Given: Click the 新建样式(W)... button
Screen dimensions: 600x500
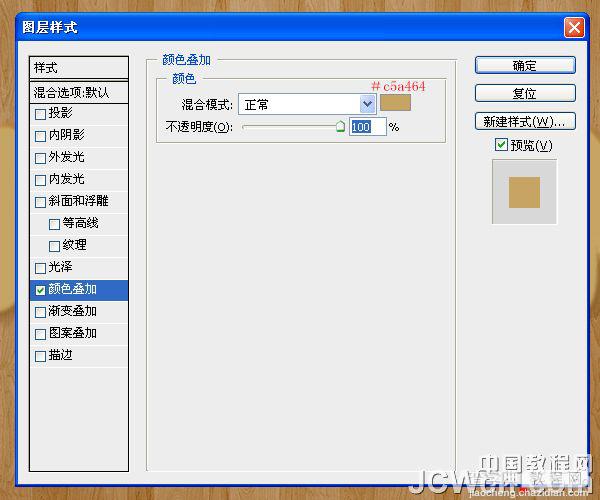Looking at the screenshot, I should (525, 122).
